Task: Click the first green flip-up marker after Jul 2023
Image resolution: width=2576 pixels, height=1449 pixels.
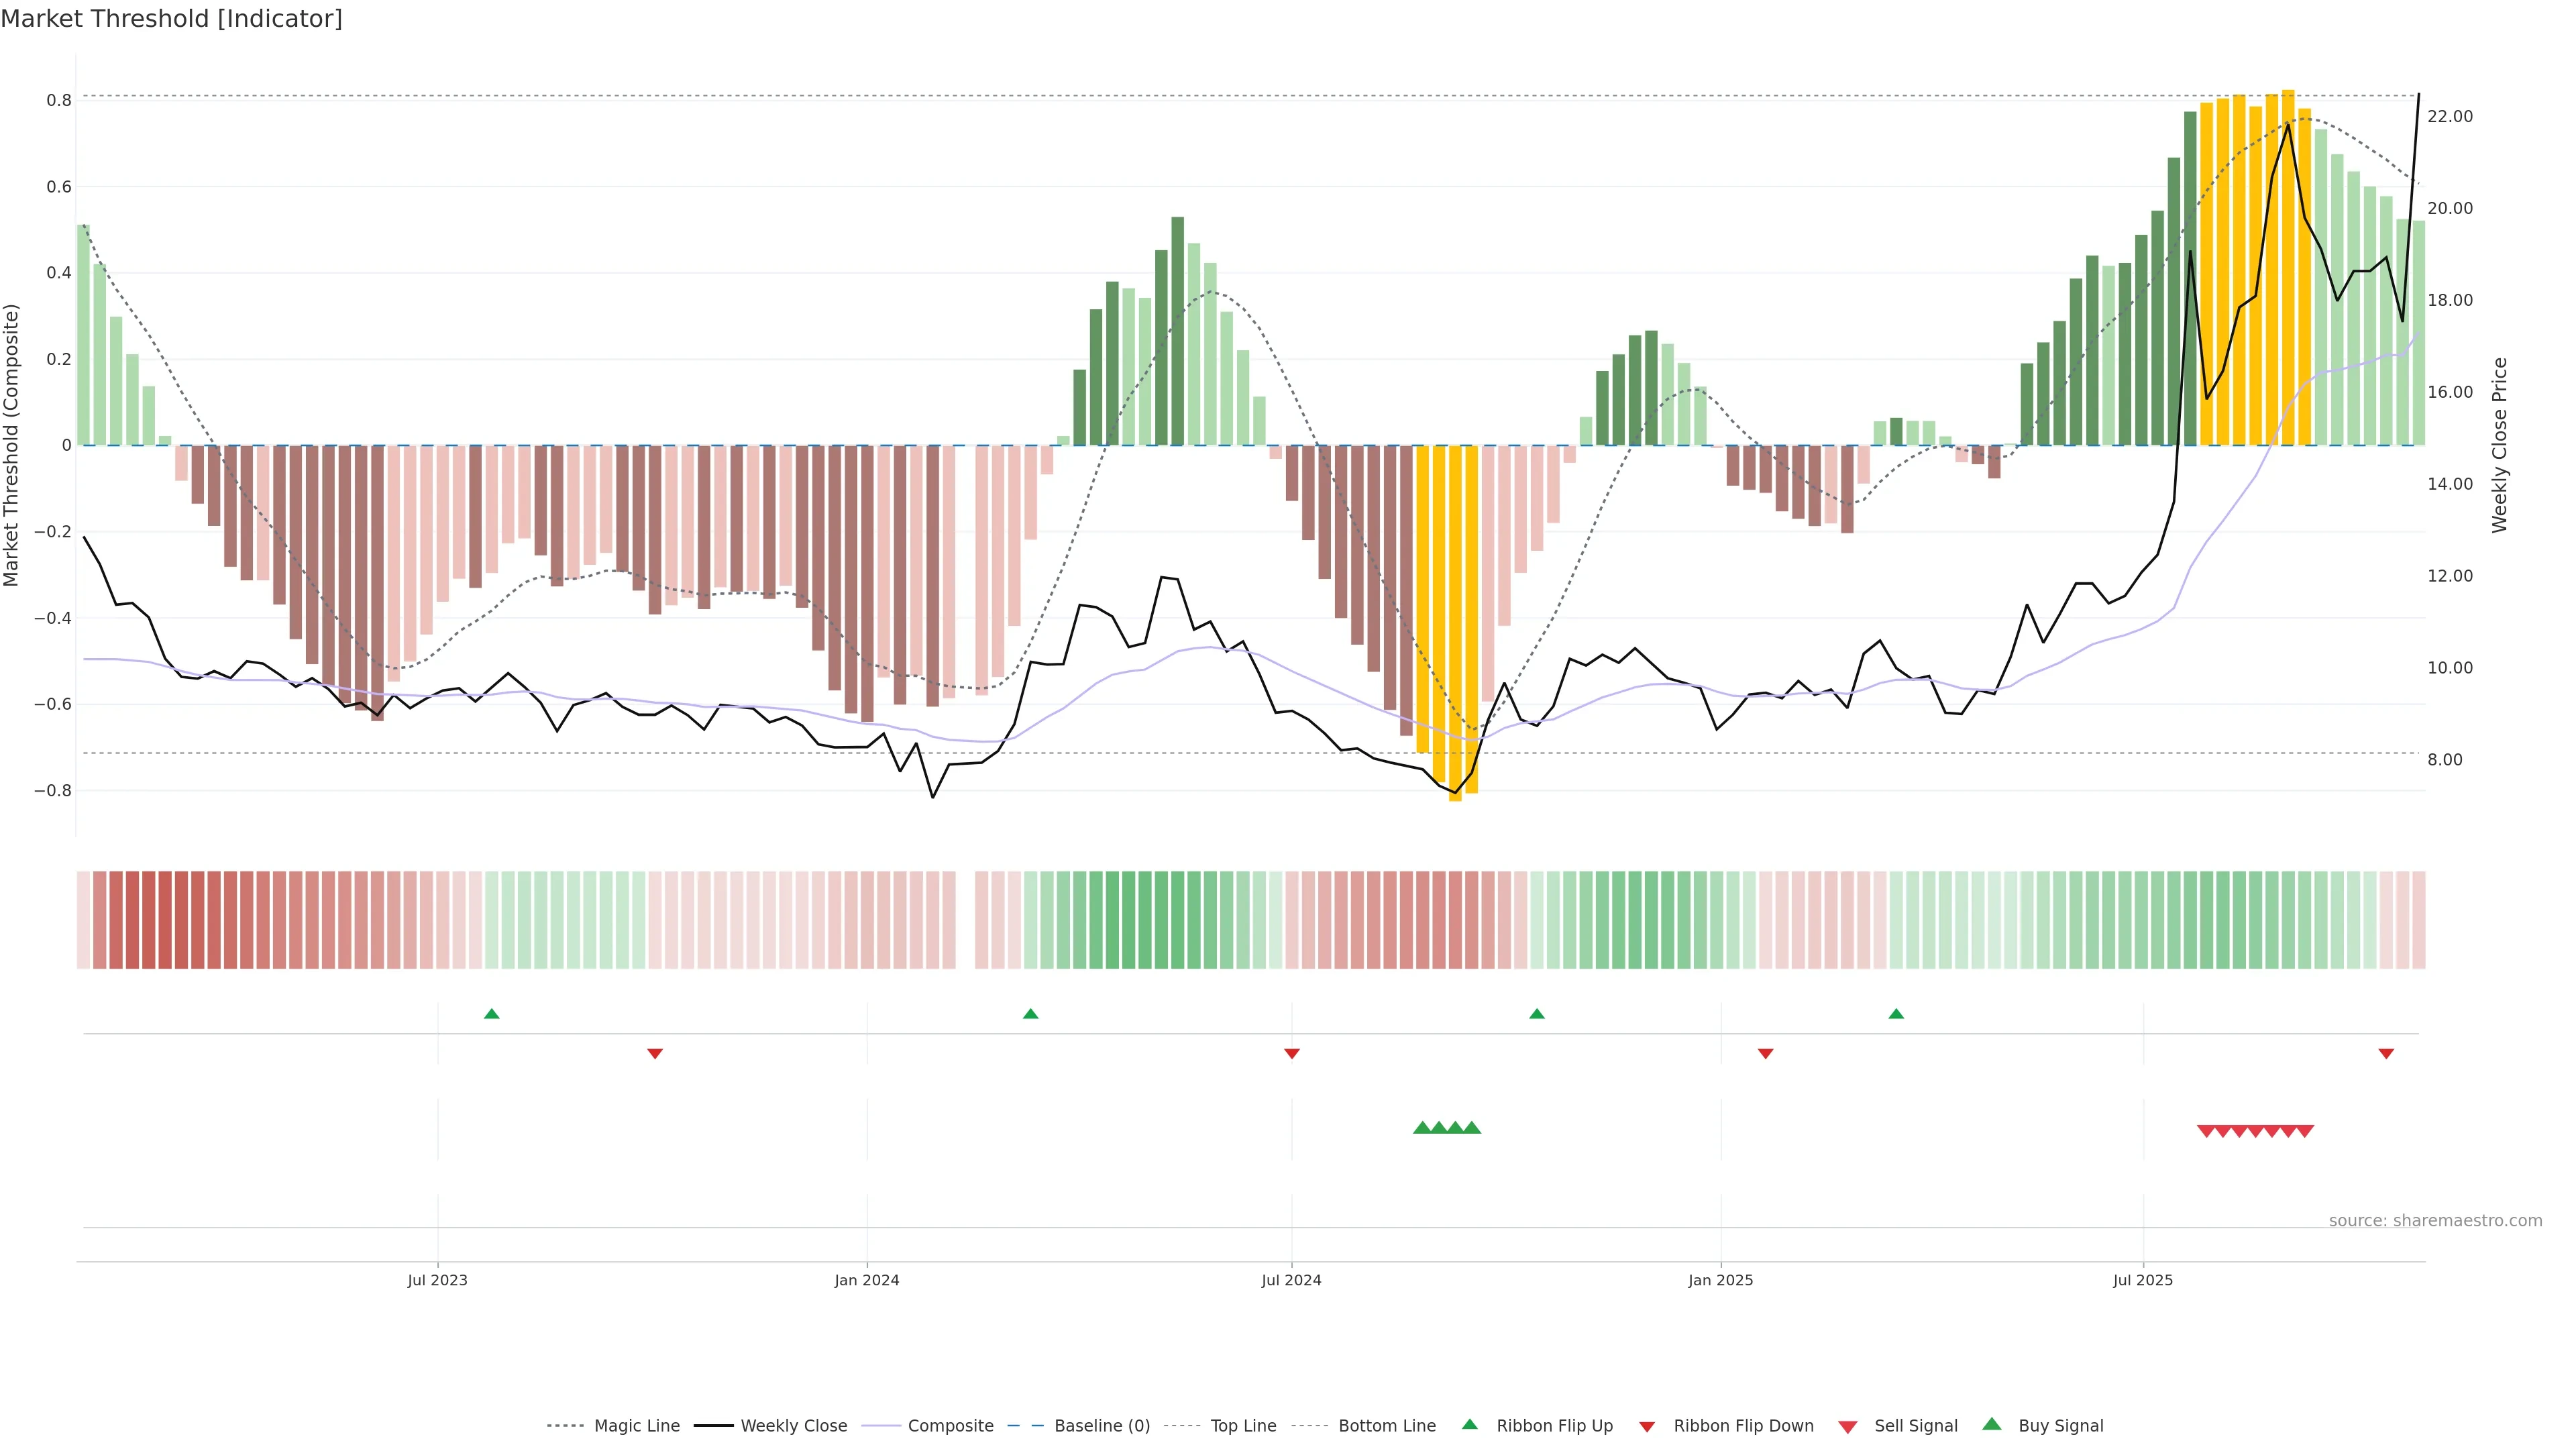Action: pyautogui.click(x=491, y=1014)
